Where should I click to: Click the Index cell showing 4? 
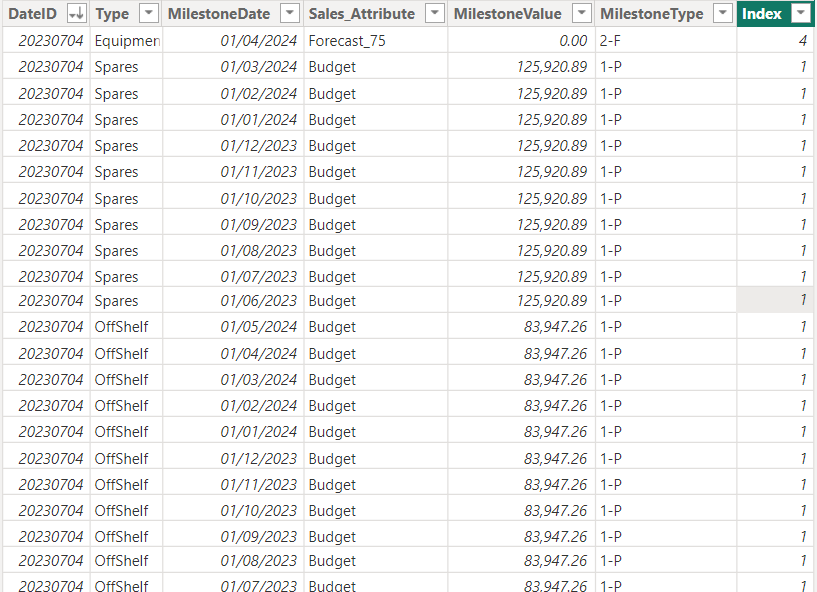point(775,41)
